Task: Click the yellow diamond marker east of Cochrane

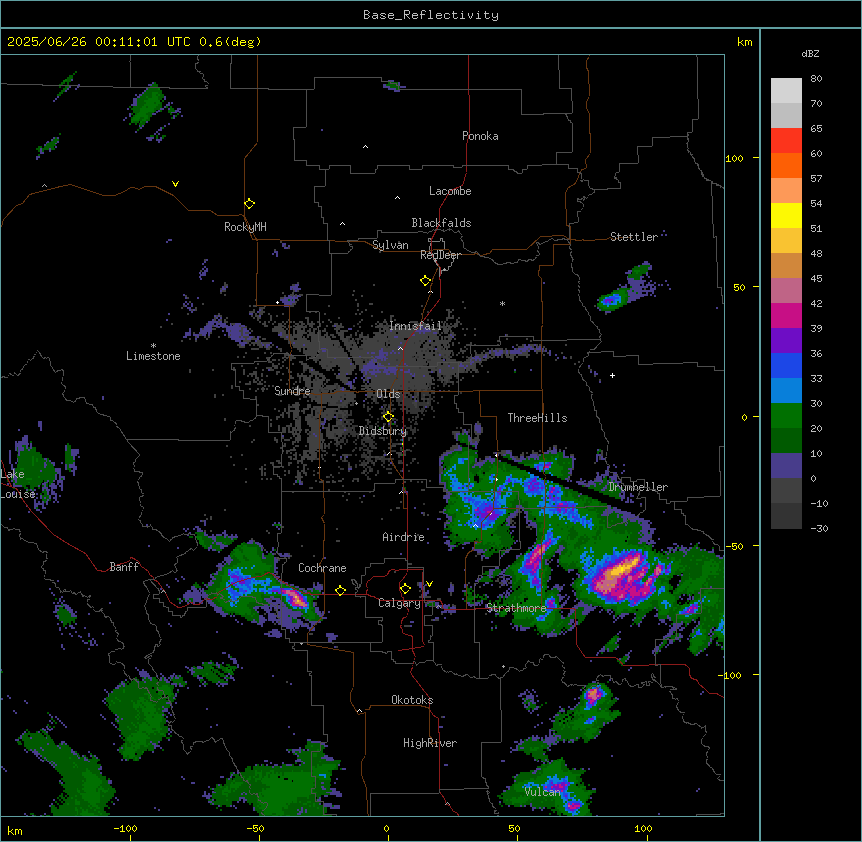Action: (340, 590)
